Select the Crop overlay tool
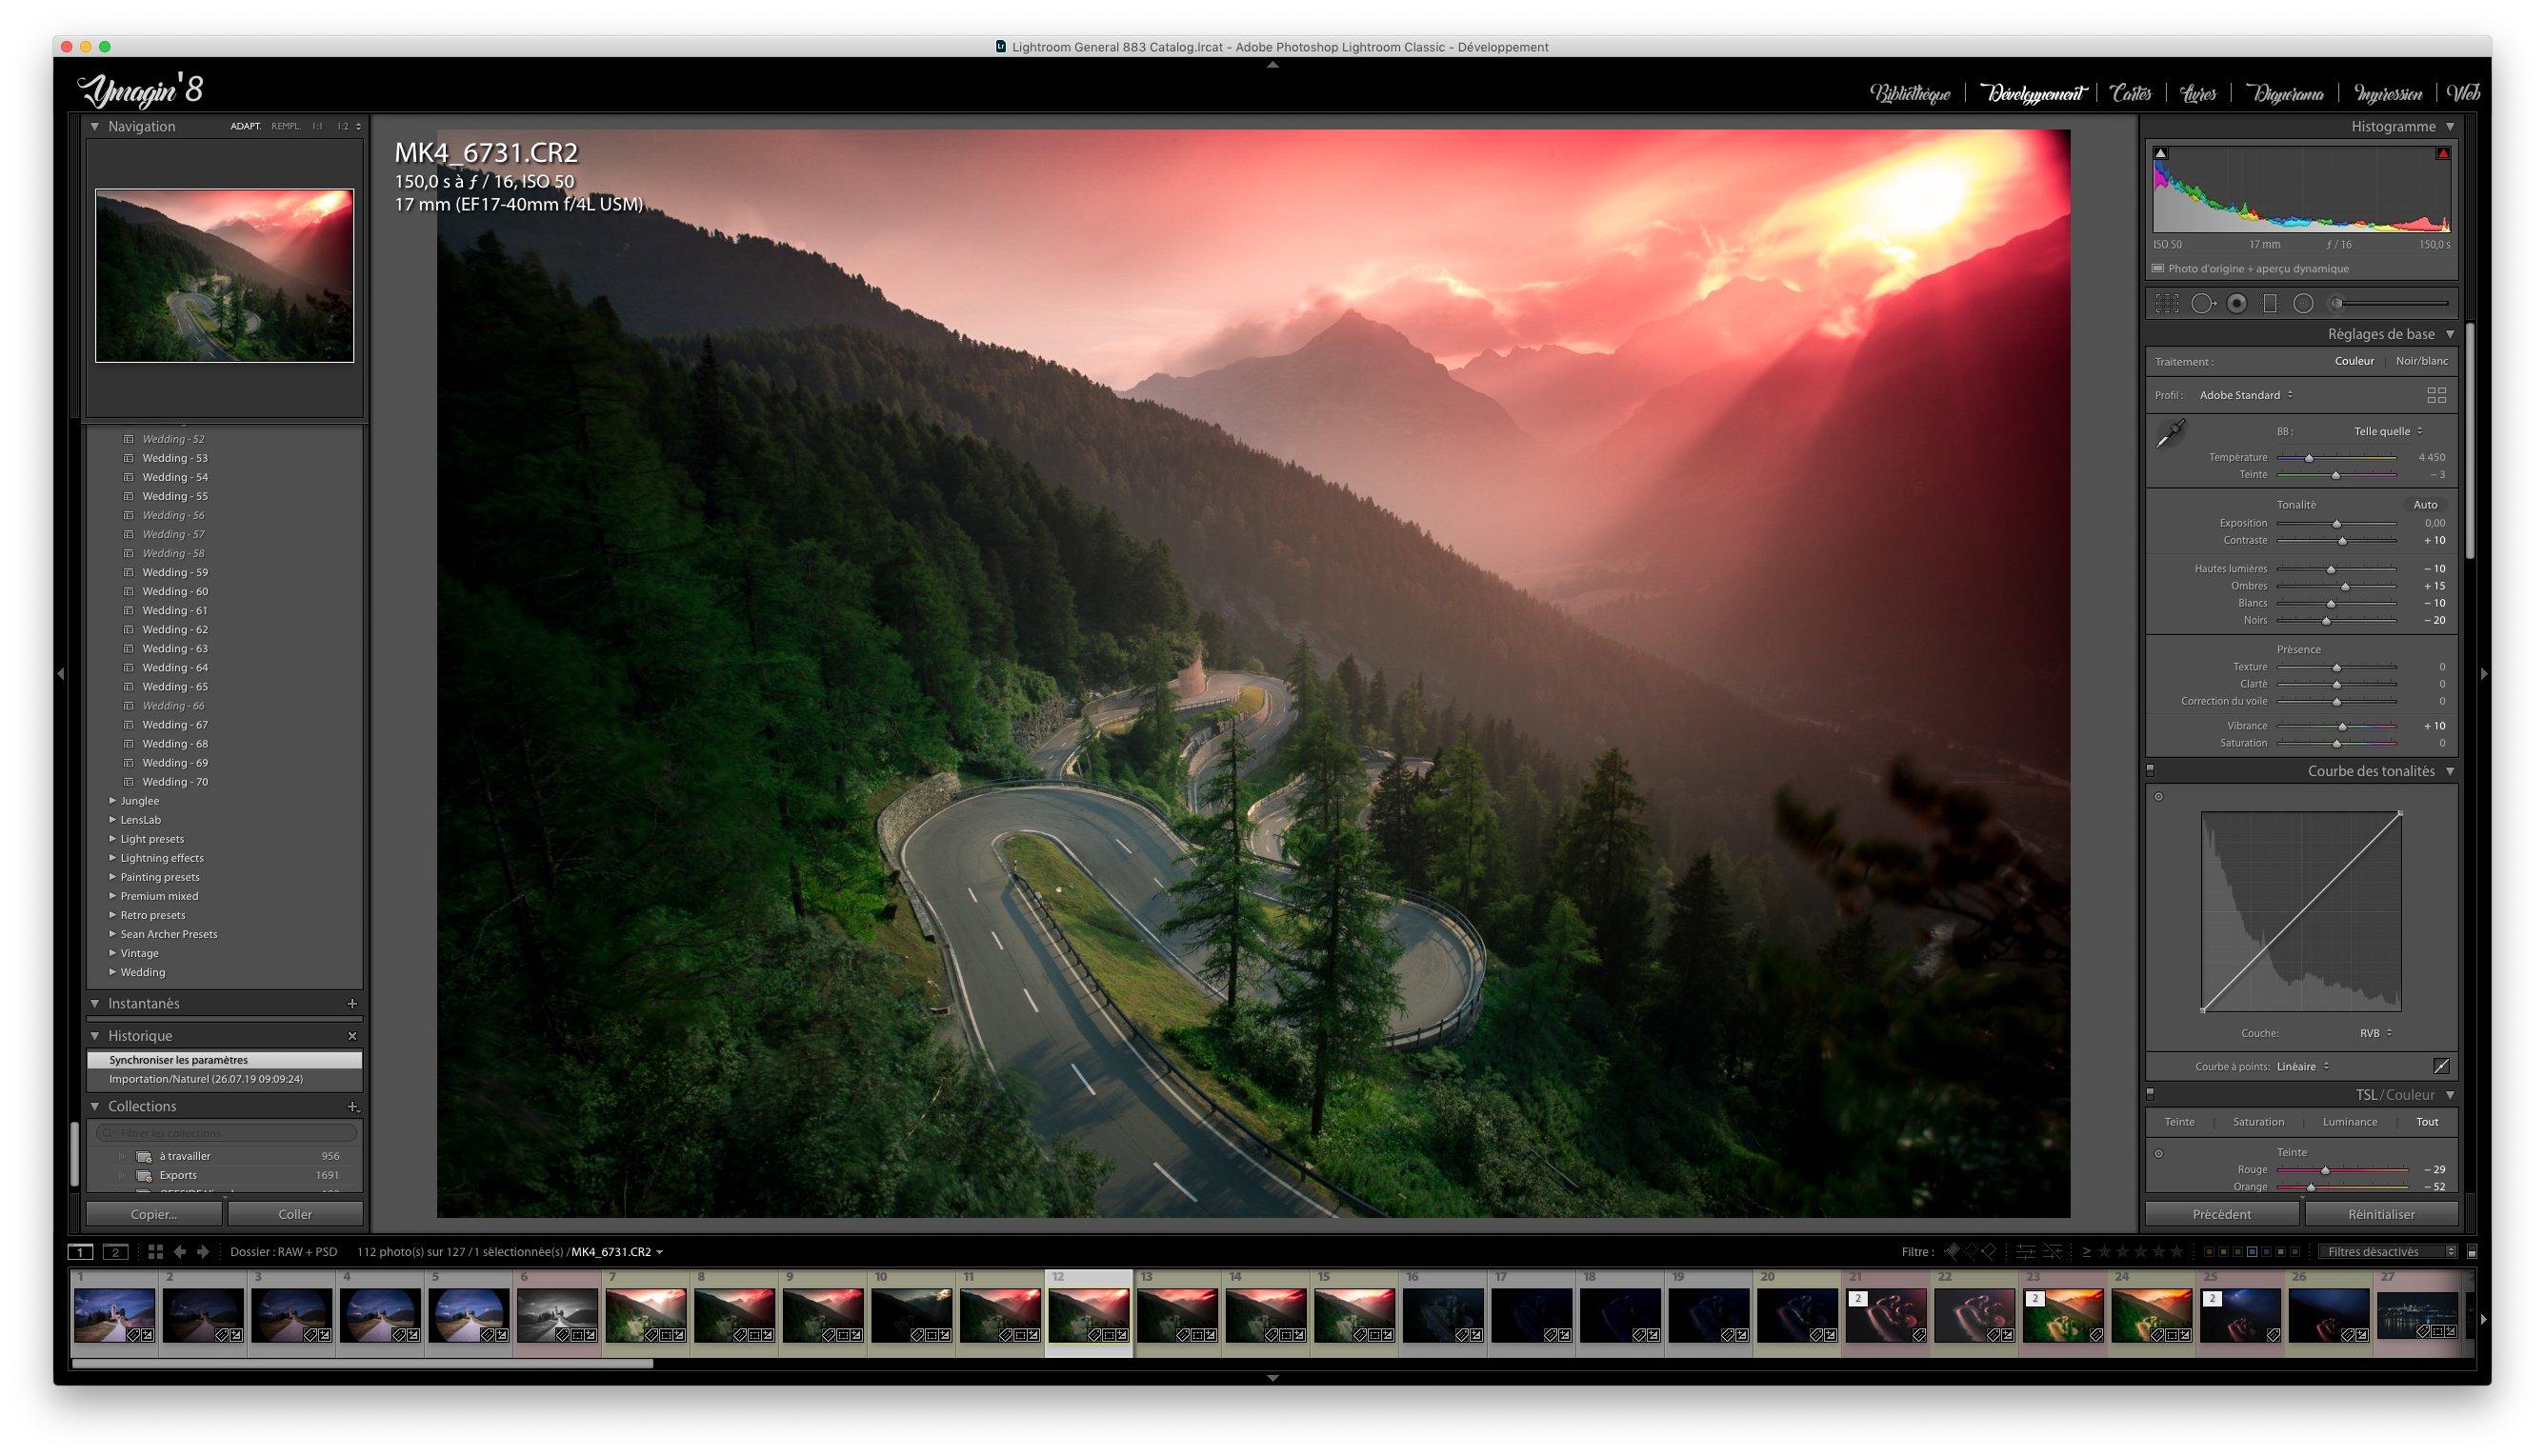Image resolution: width=2545 pixels, height=1456 pixels. coord(2166,303)
